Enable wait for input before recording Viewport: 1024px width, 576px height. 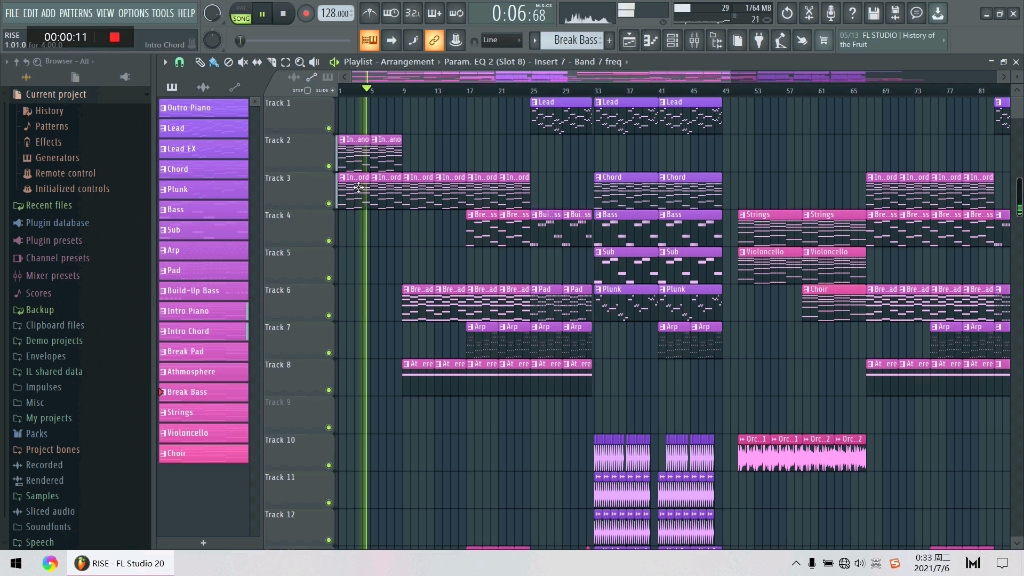pyautogui.click(x=391, y=13)
